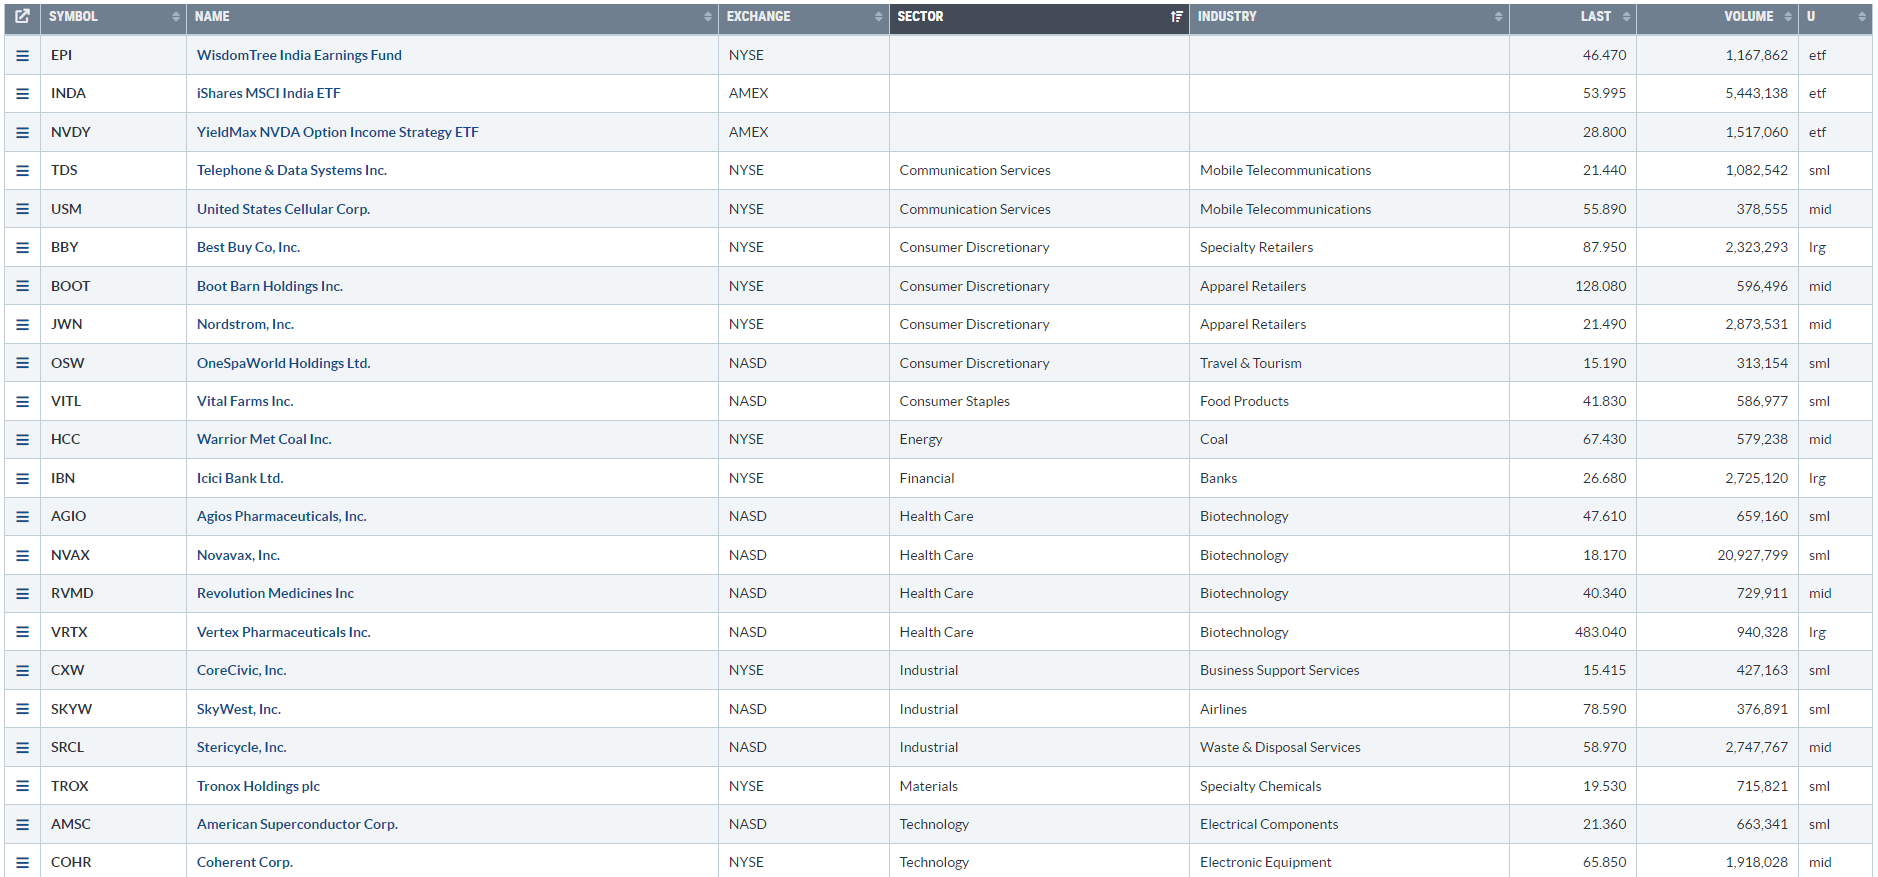Screen dimensions: 1878x877
Task: Open the hamburger icon for SKYW row
Action: (x=22, y=710)
